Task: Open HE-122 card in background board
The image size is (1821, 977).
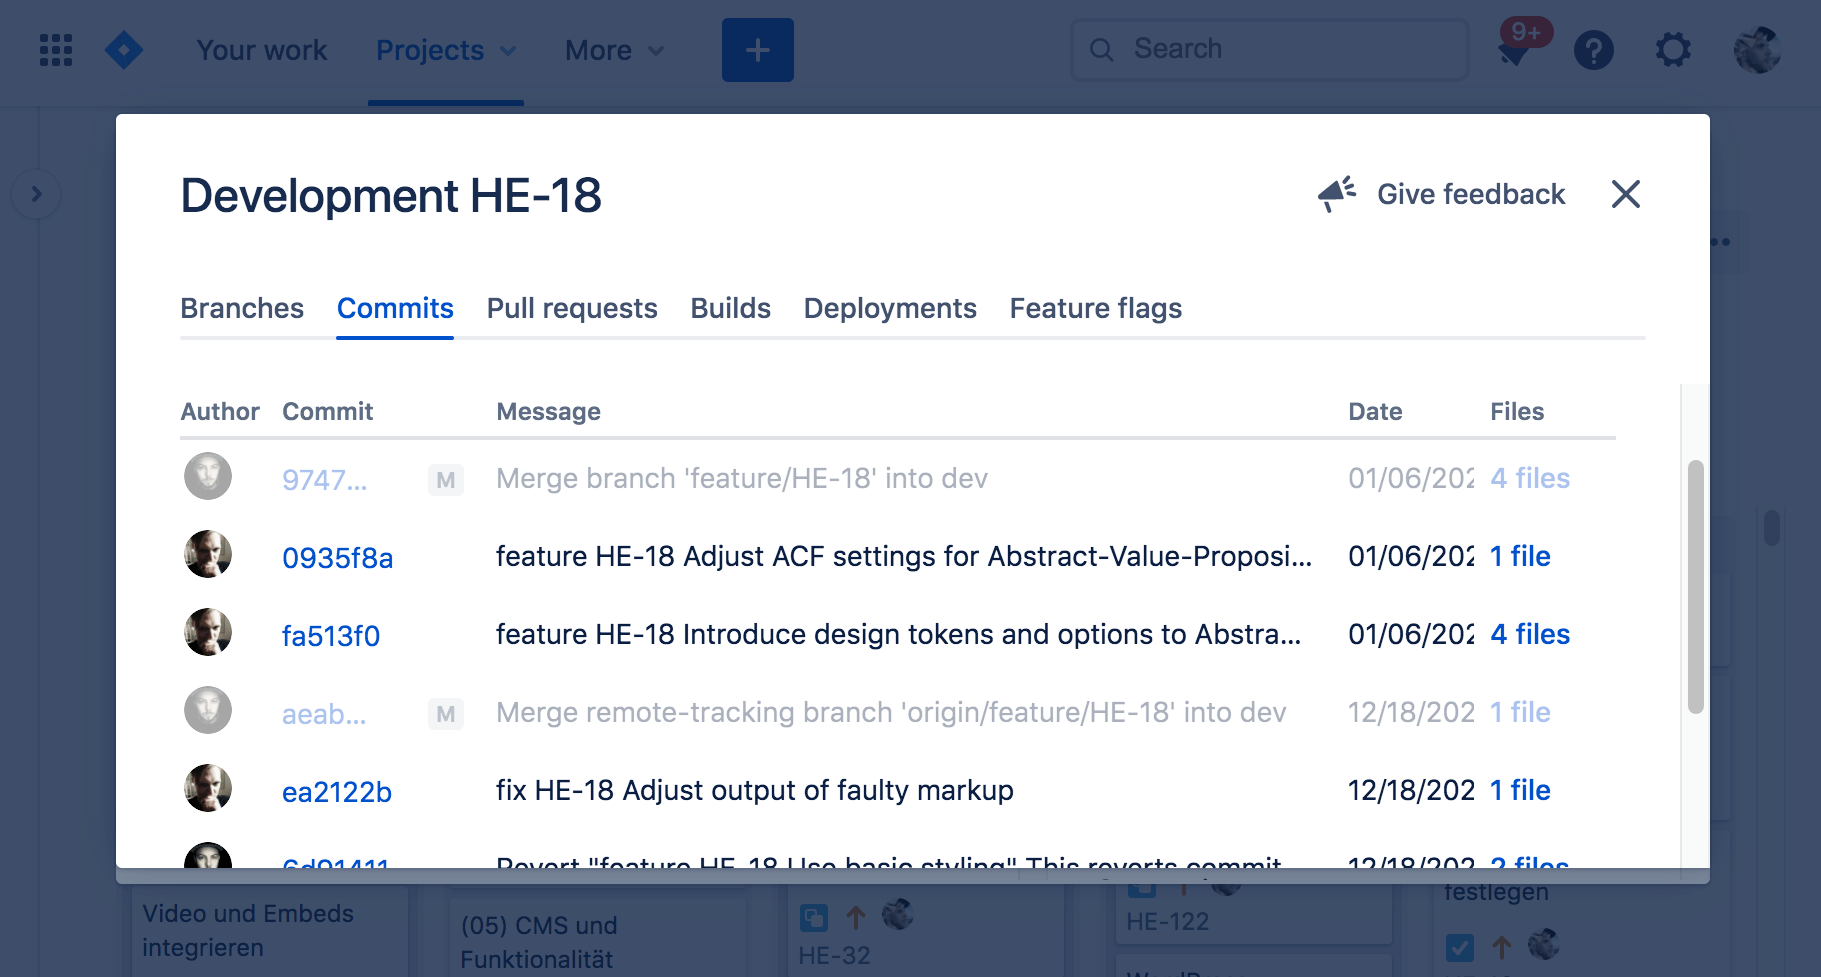Action: click(1167, 921)
